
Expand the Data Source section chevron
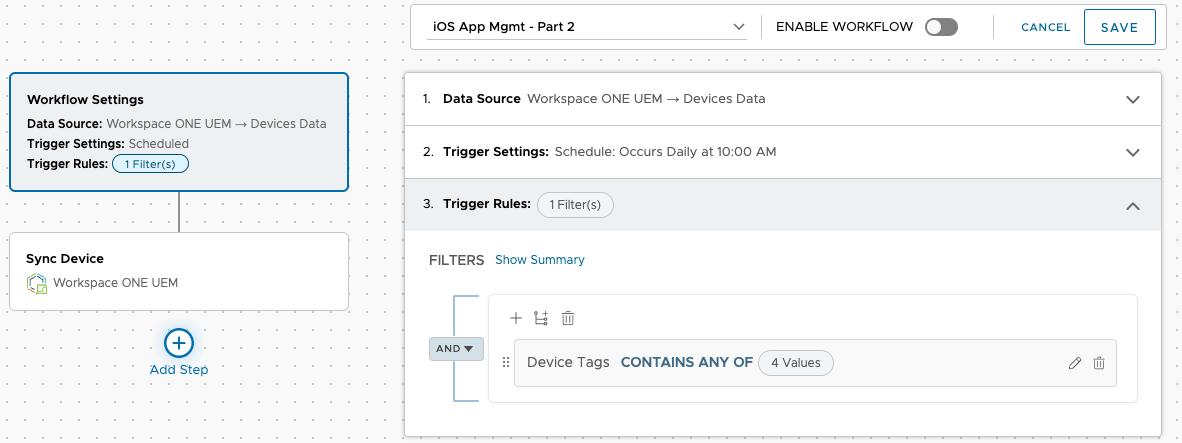coord(1132,99)
